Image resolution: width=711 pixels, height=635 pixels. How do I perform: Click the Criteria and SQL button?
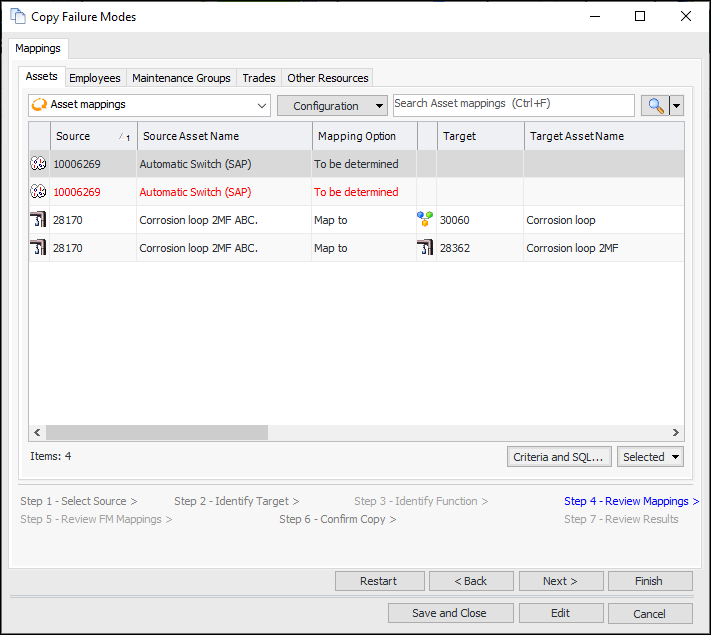[558, 457]
